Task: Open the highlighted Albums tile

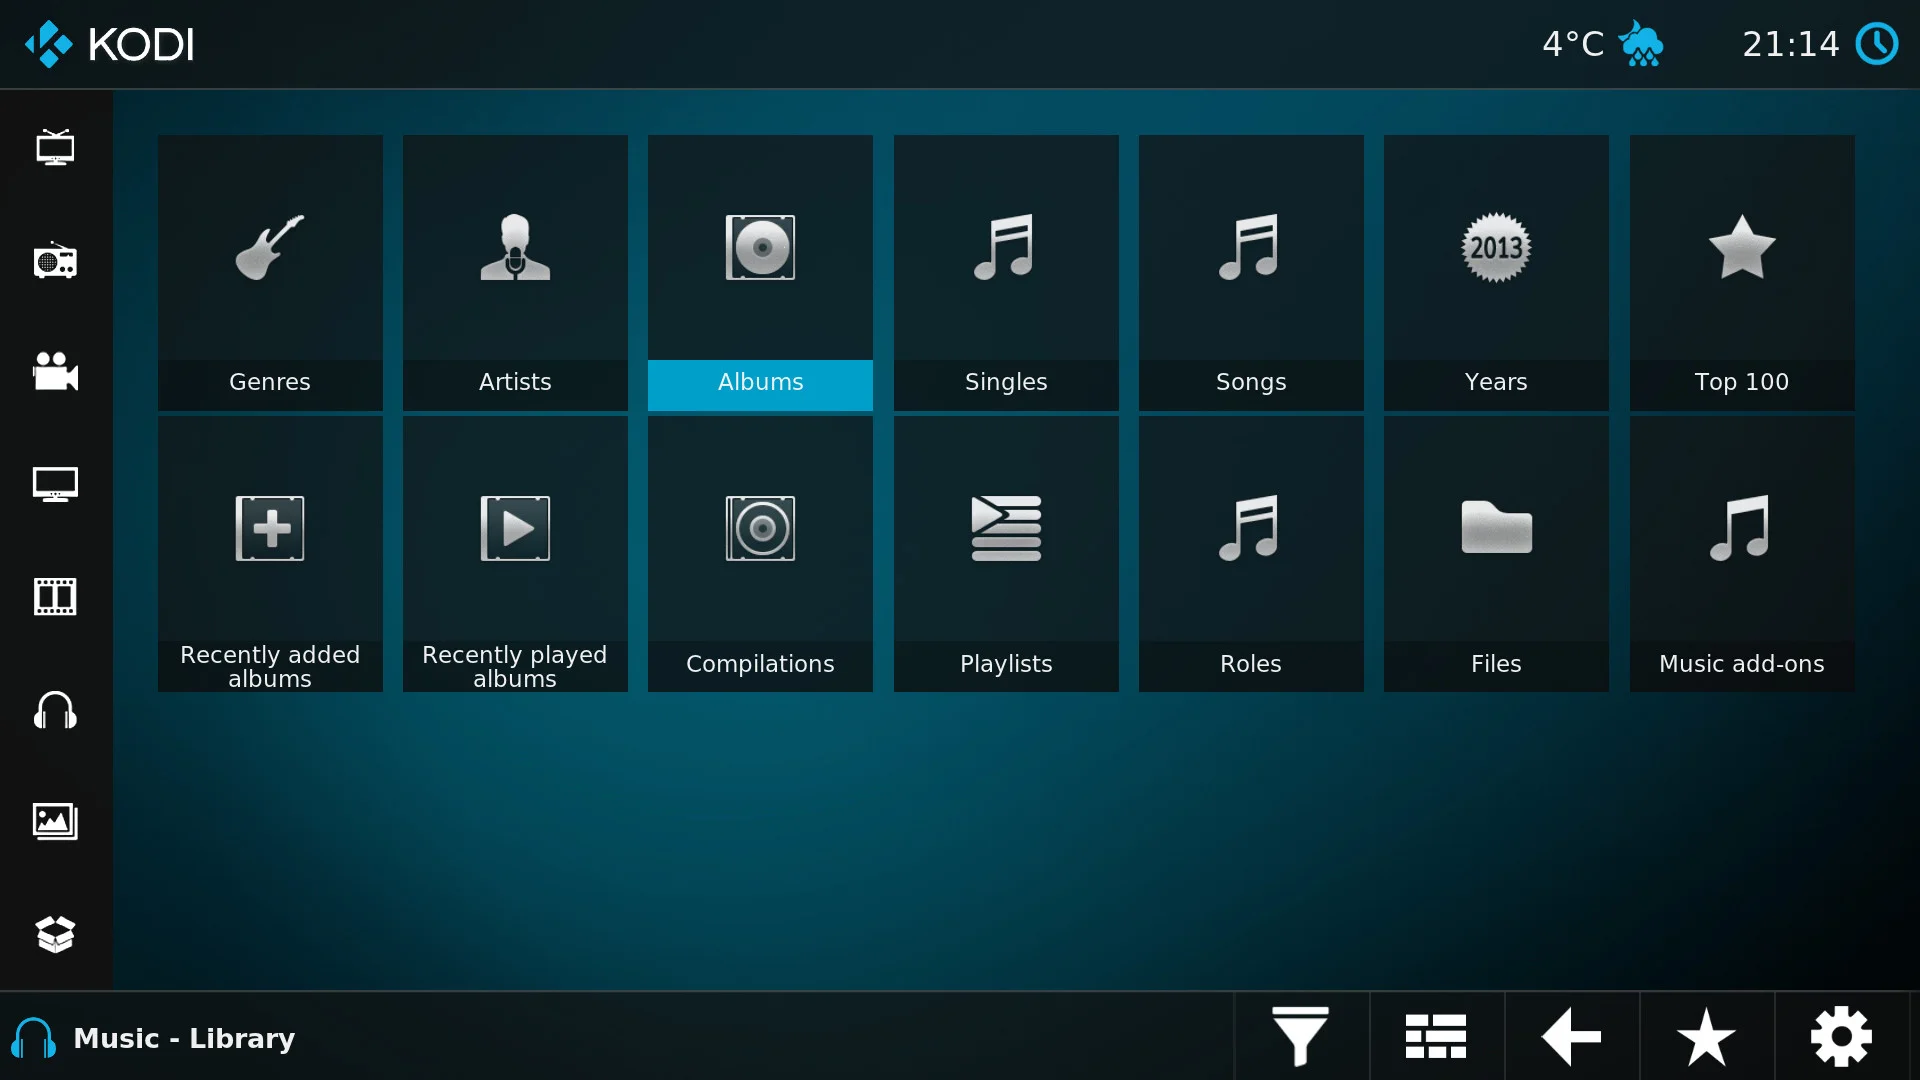Action: pyautogui.click(x=760, y=272)
